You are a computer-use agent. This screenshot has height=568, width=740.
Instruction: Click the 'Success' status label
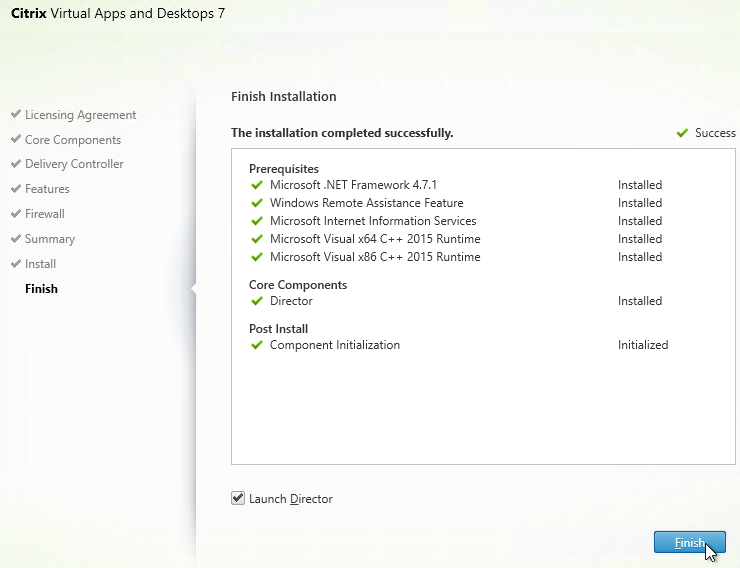tap(715, 133)
